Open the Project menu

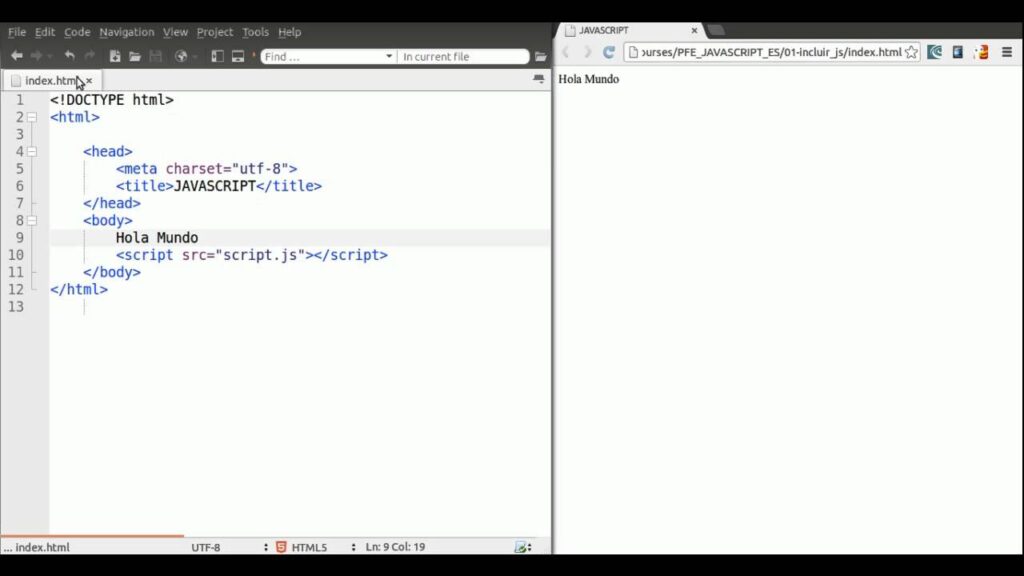coord(214,32)
